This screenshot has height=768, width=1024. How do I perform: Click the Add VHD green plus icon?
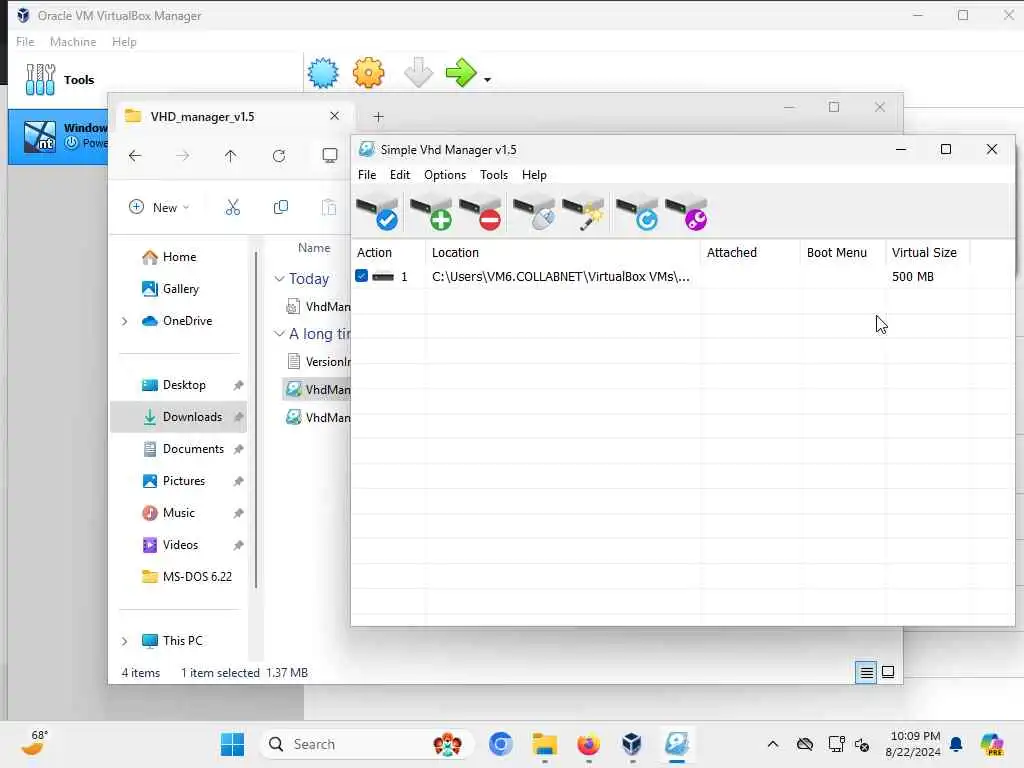(431, 213)
